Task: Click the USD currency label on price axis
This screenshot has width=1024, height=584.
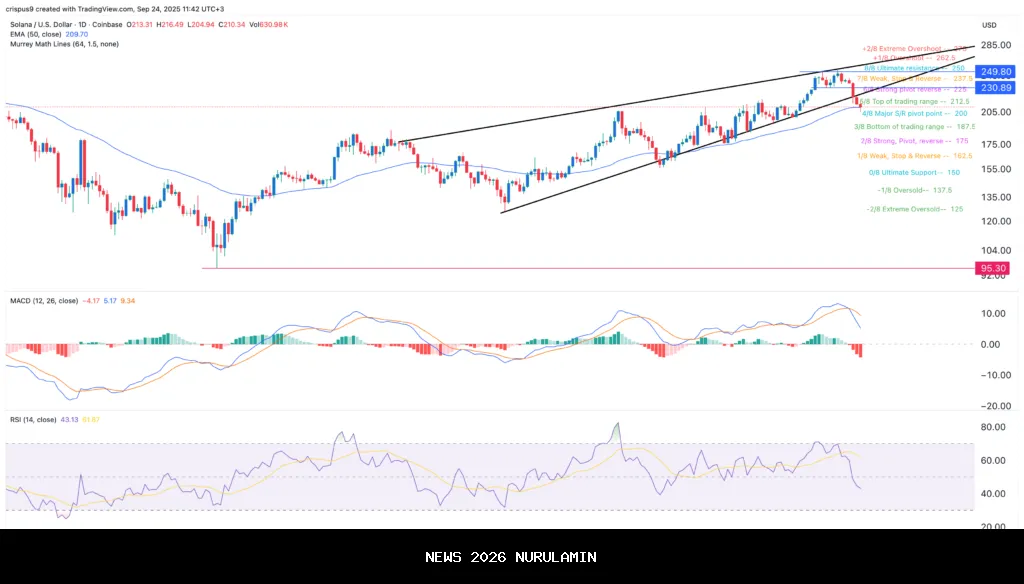Action: click(989, 25)
